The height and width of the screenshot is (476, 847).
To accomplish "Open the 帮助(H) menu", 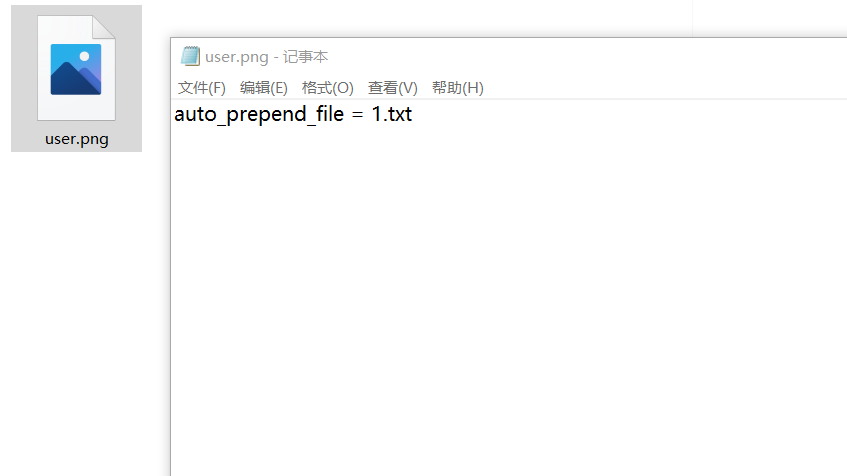I will point(458,88).
